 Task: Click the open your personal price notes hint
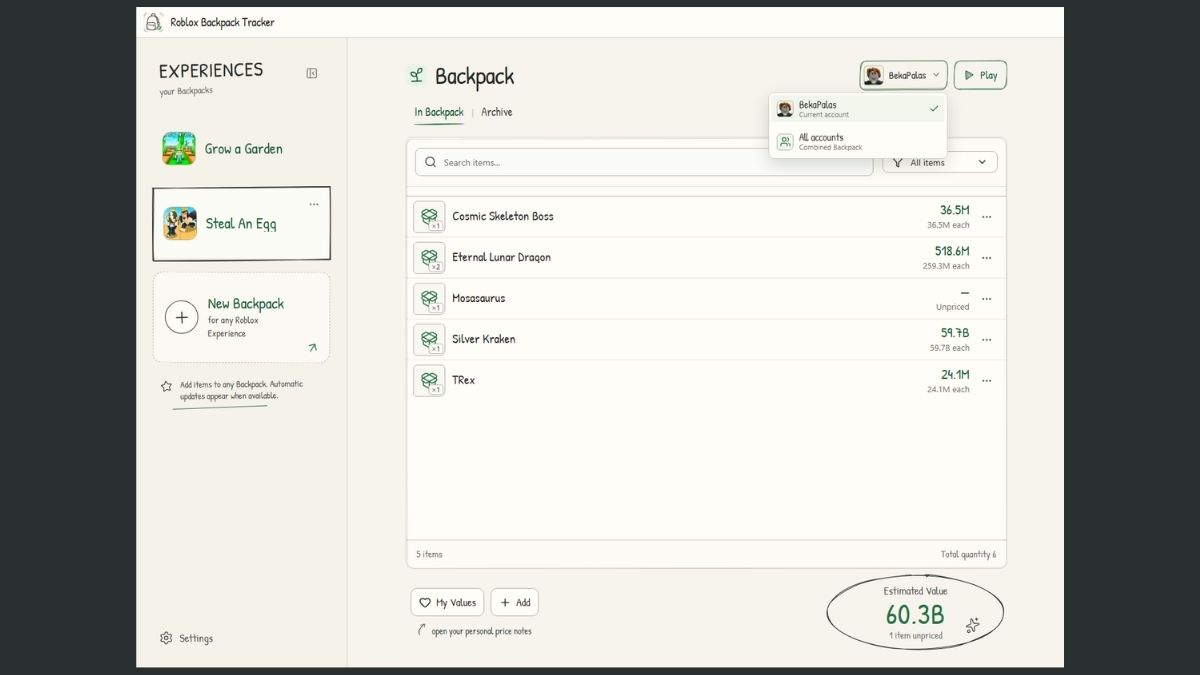(481, 631)
